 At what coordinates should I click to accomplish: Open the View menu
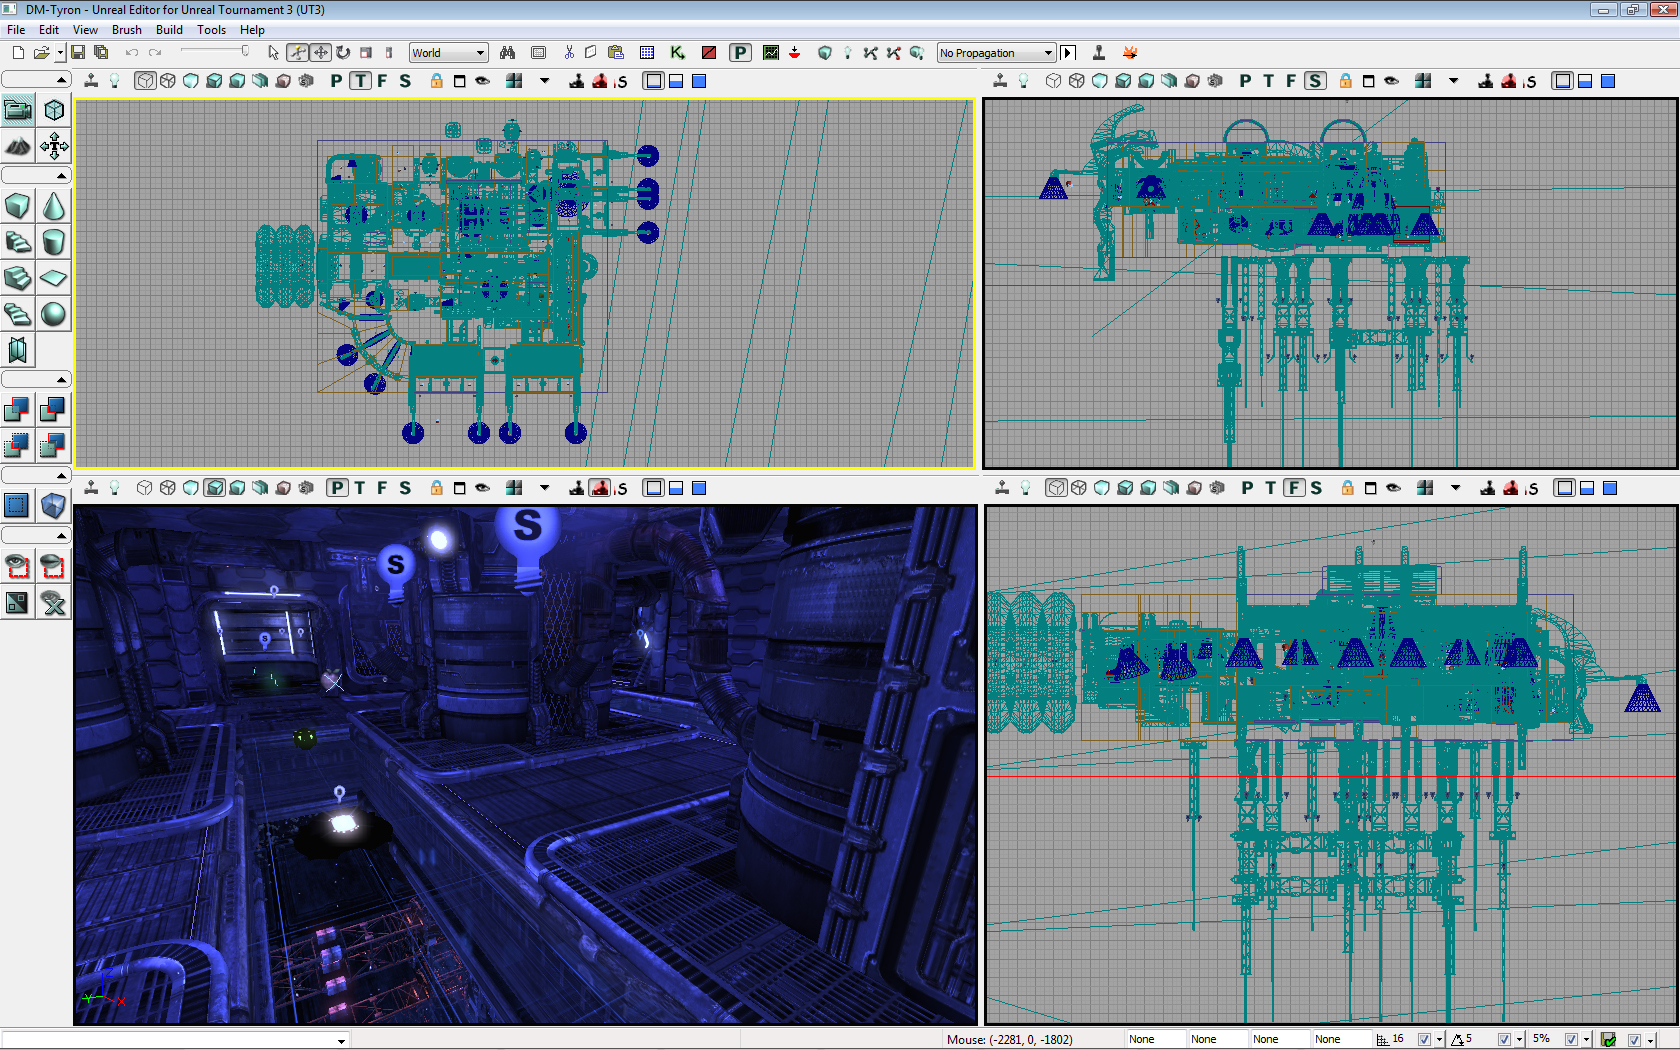(85, 29)
